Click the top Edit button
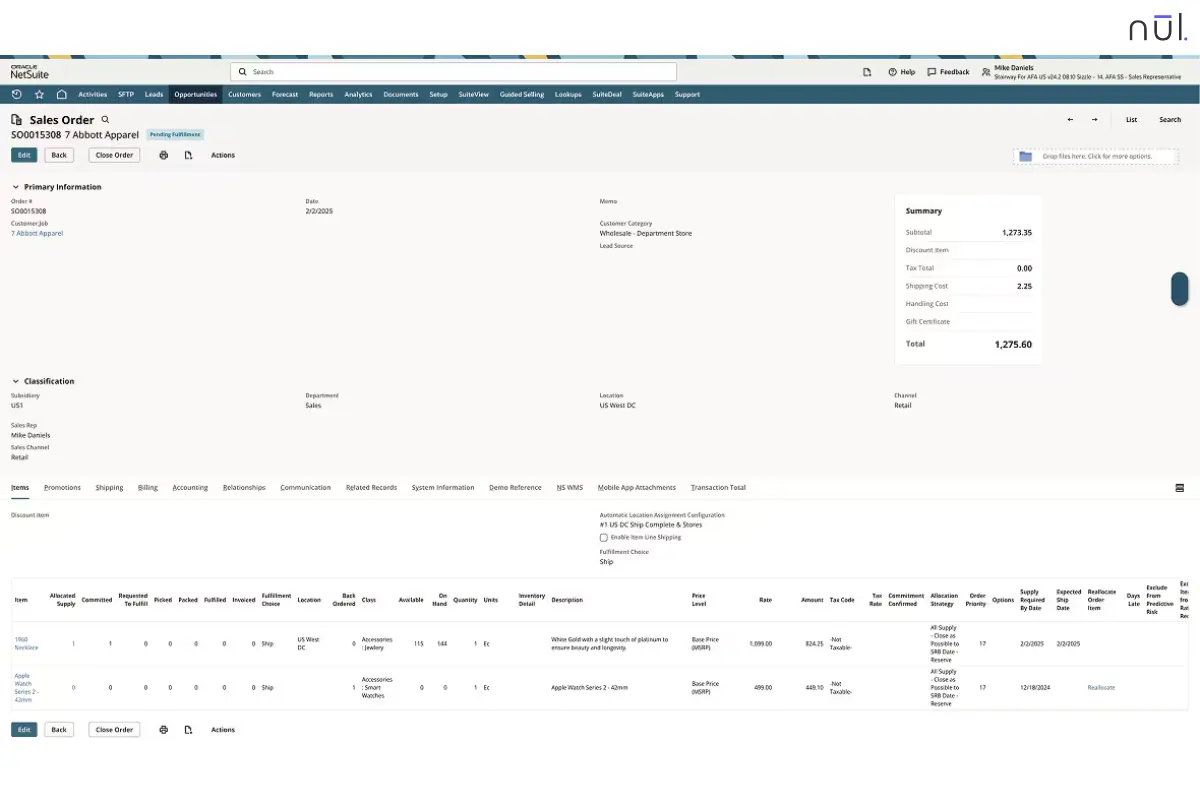 click(x=25, y=155)
